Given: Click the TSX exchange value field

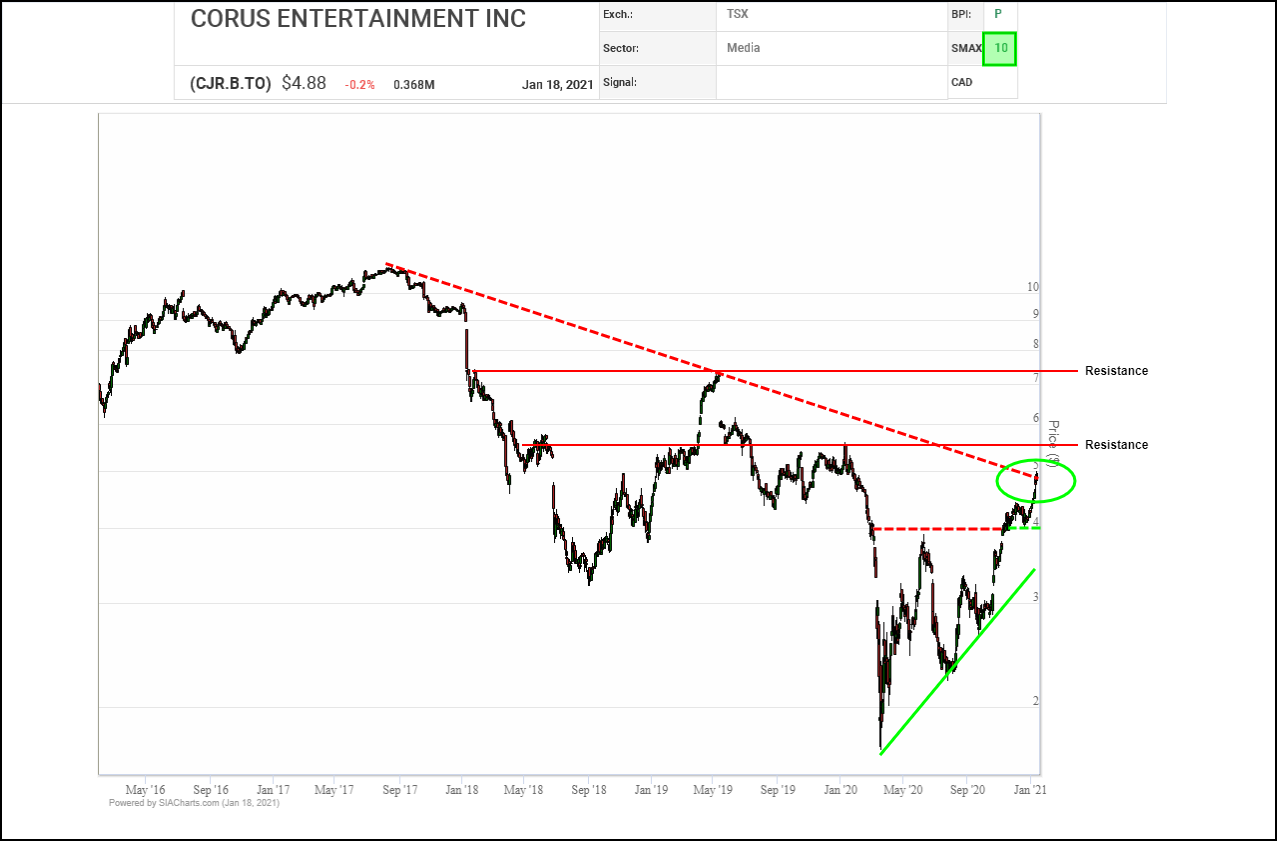Looking at the screenshot, I should 739,14.
